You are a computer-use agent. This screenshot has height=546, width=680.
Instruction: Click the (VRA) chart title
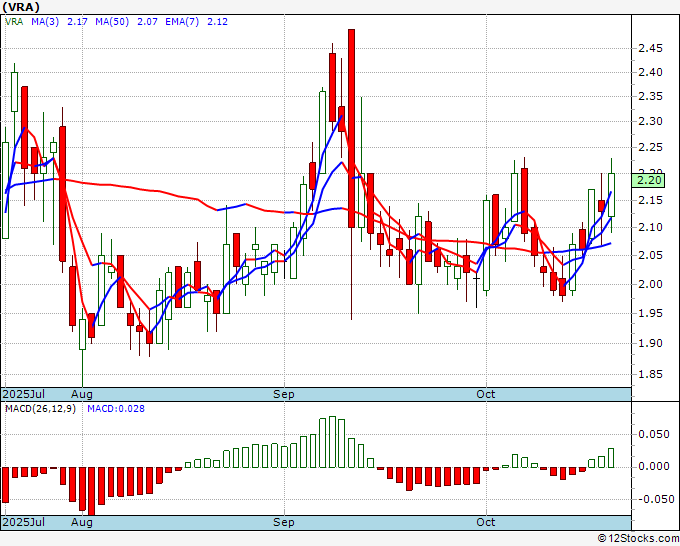[21, 7]
